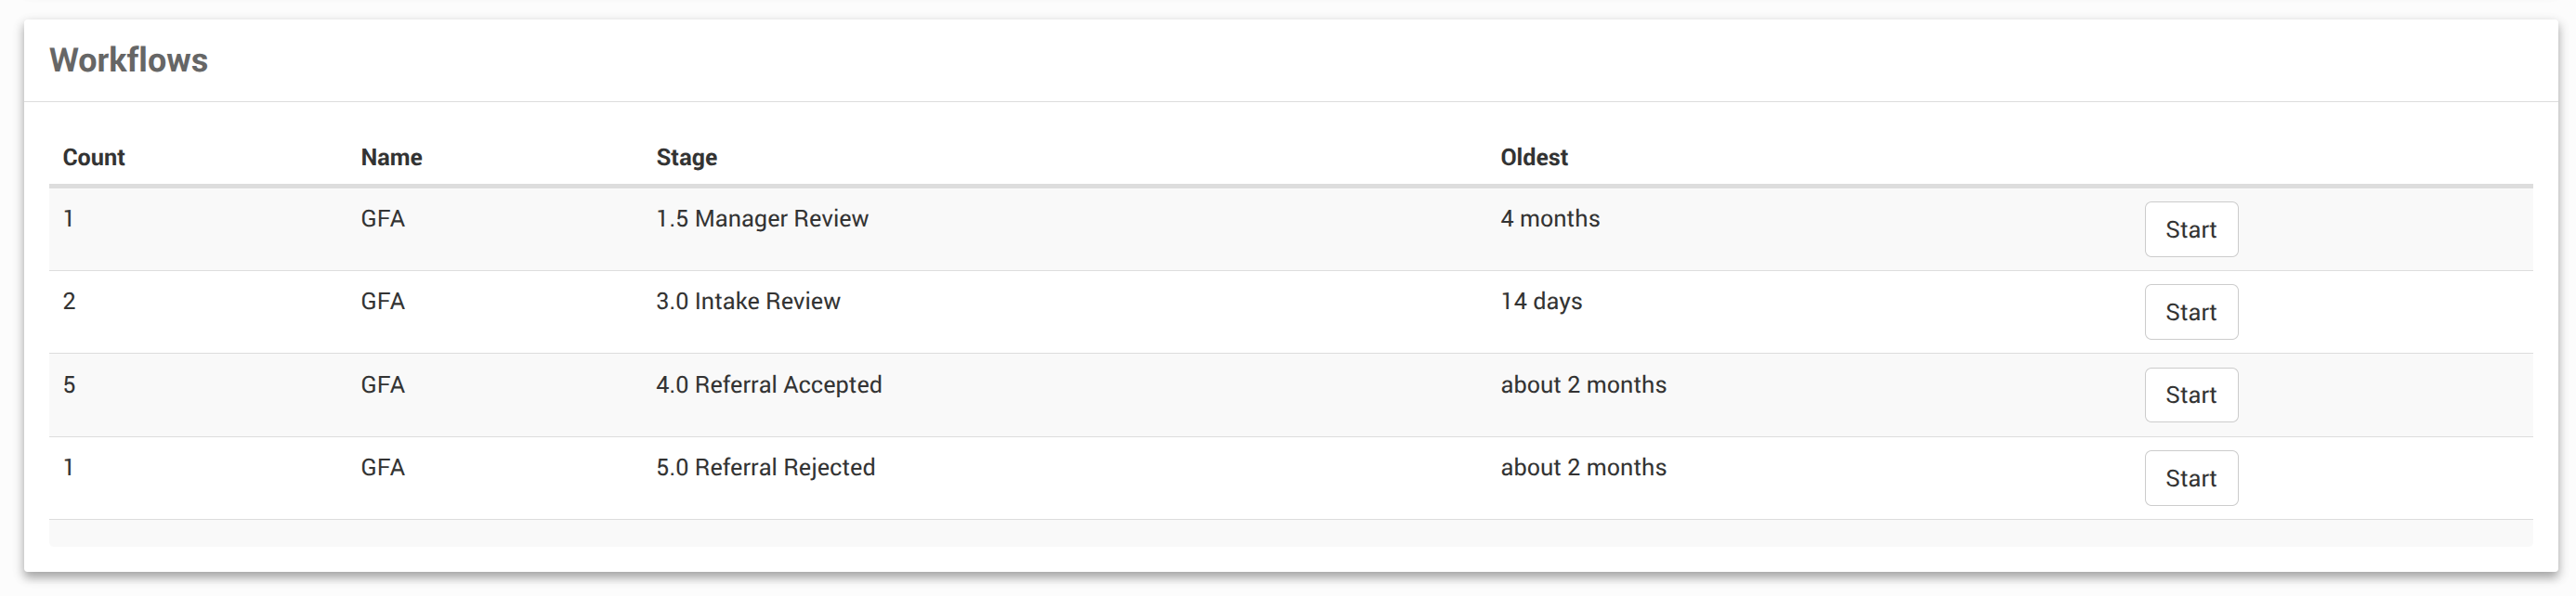Click oldest value in Referral Rejected row

(x=1583, y=468)
